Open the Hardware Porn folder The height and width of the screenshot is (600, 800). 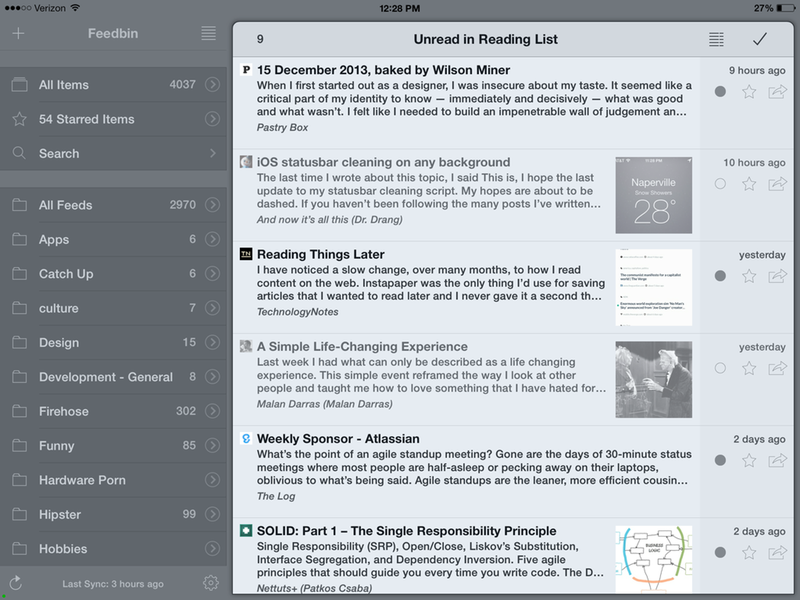113,480
